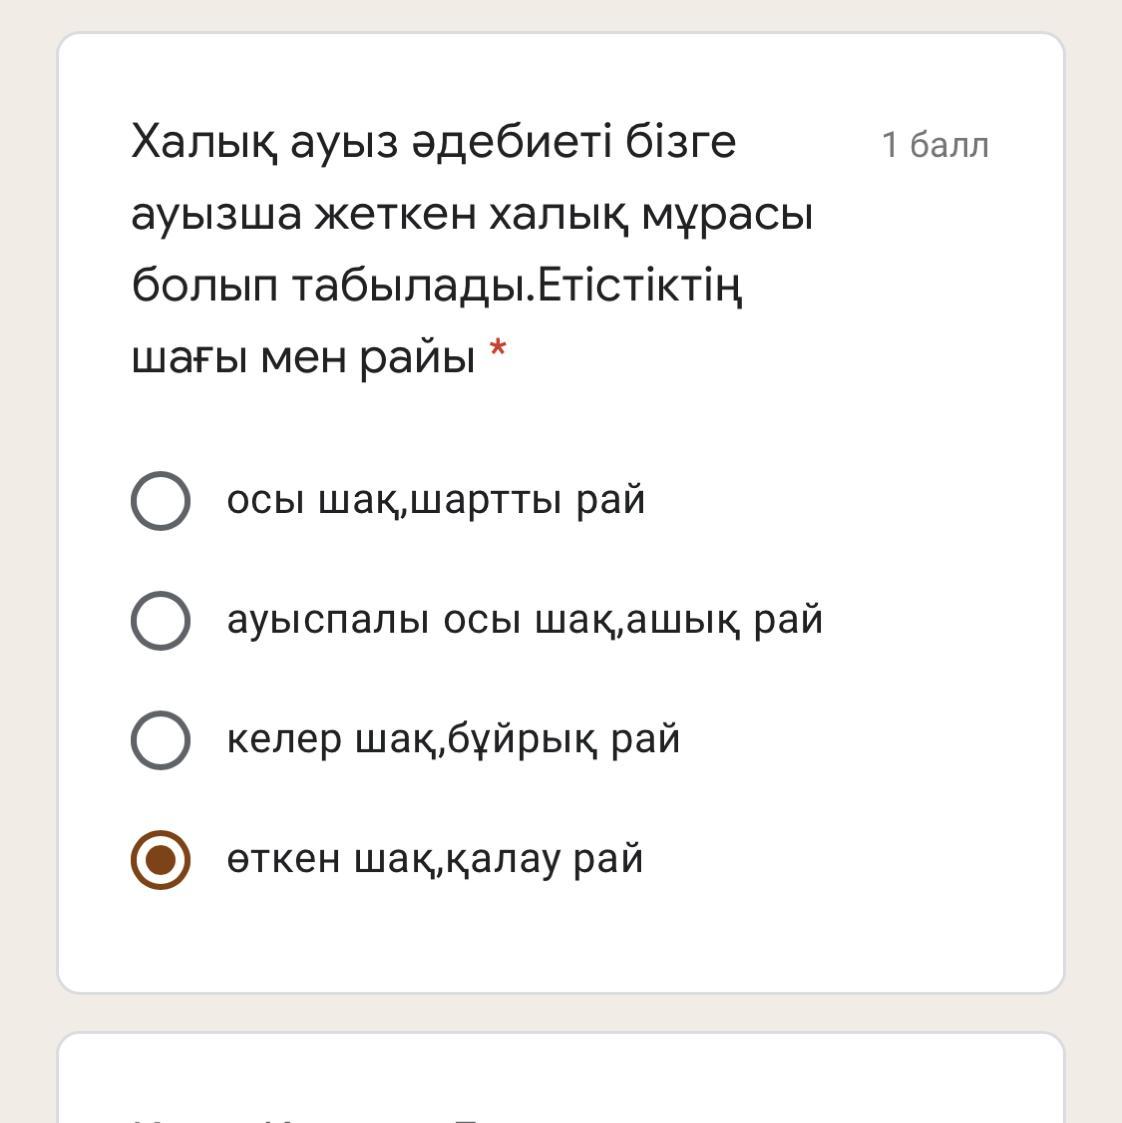Click the red required asterisk
This screenshot has height=1123, width=1122.
click(x=498, y=349)
